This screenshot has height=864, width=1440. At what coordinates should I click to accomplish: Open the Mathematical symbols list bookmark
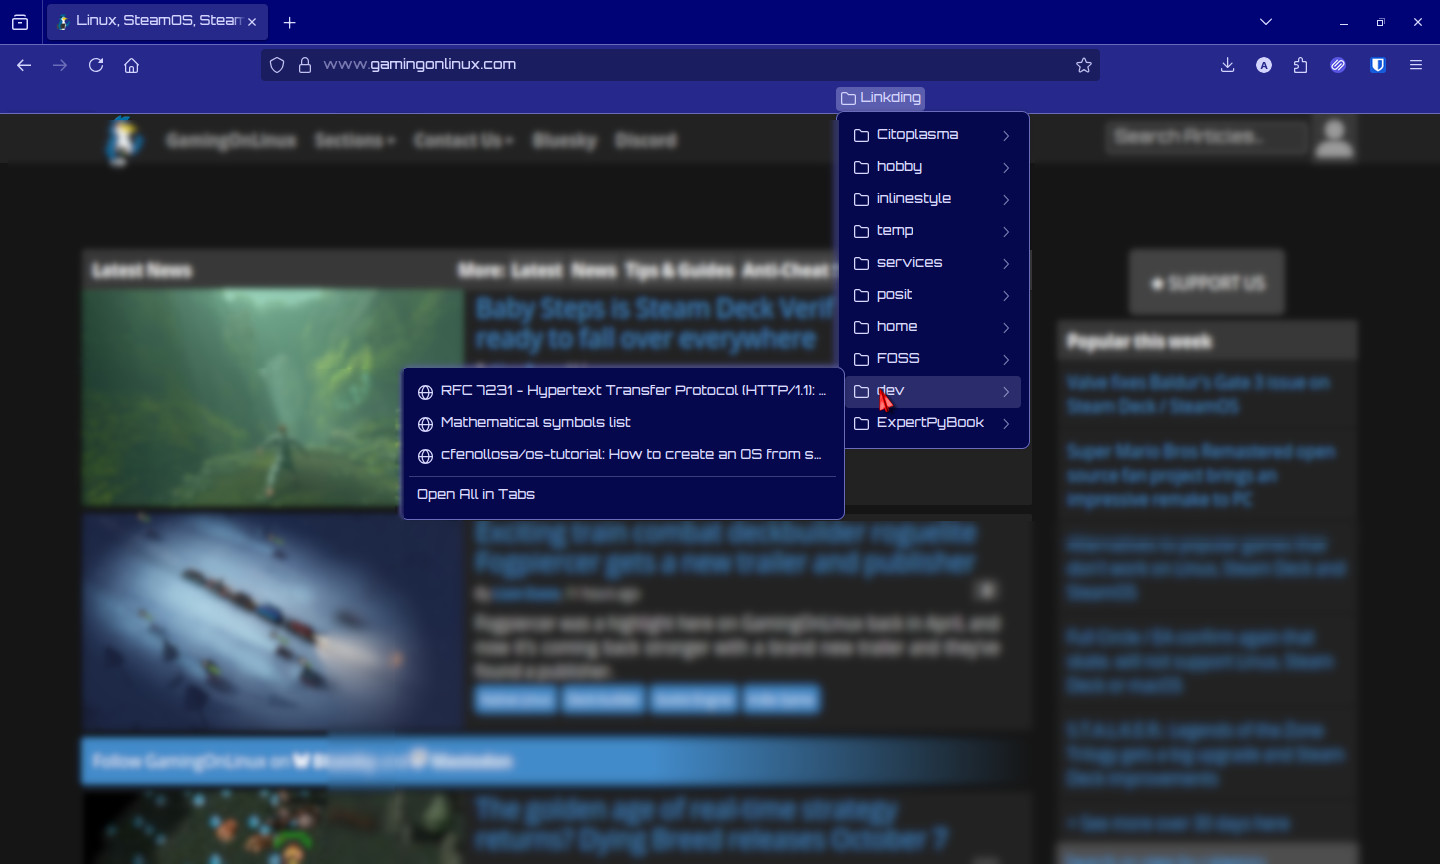click(x=535, y=422)
